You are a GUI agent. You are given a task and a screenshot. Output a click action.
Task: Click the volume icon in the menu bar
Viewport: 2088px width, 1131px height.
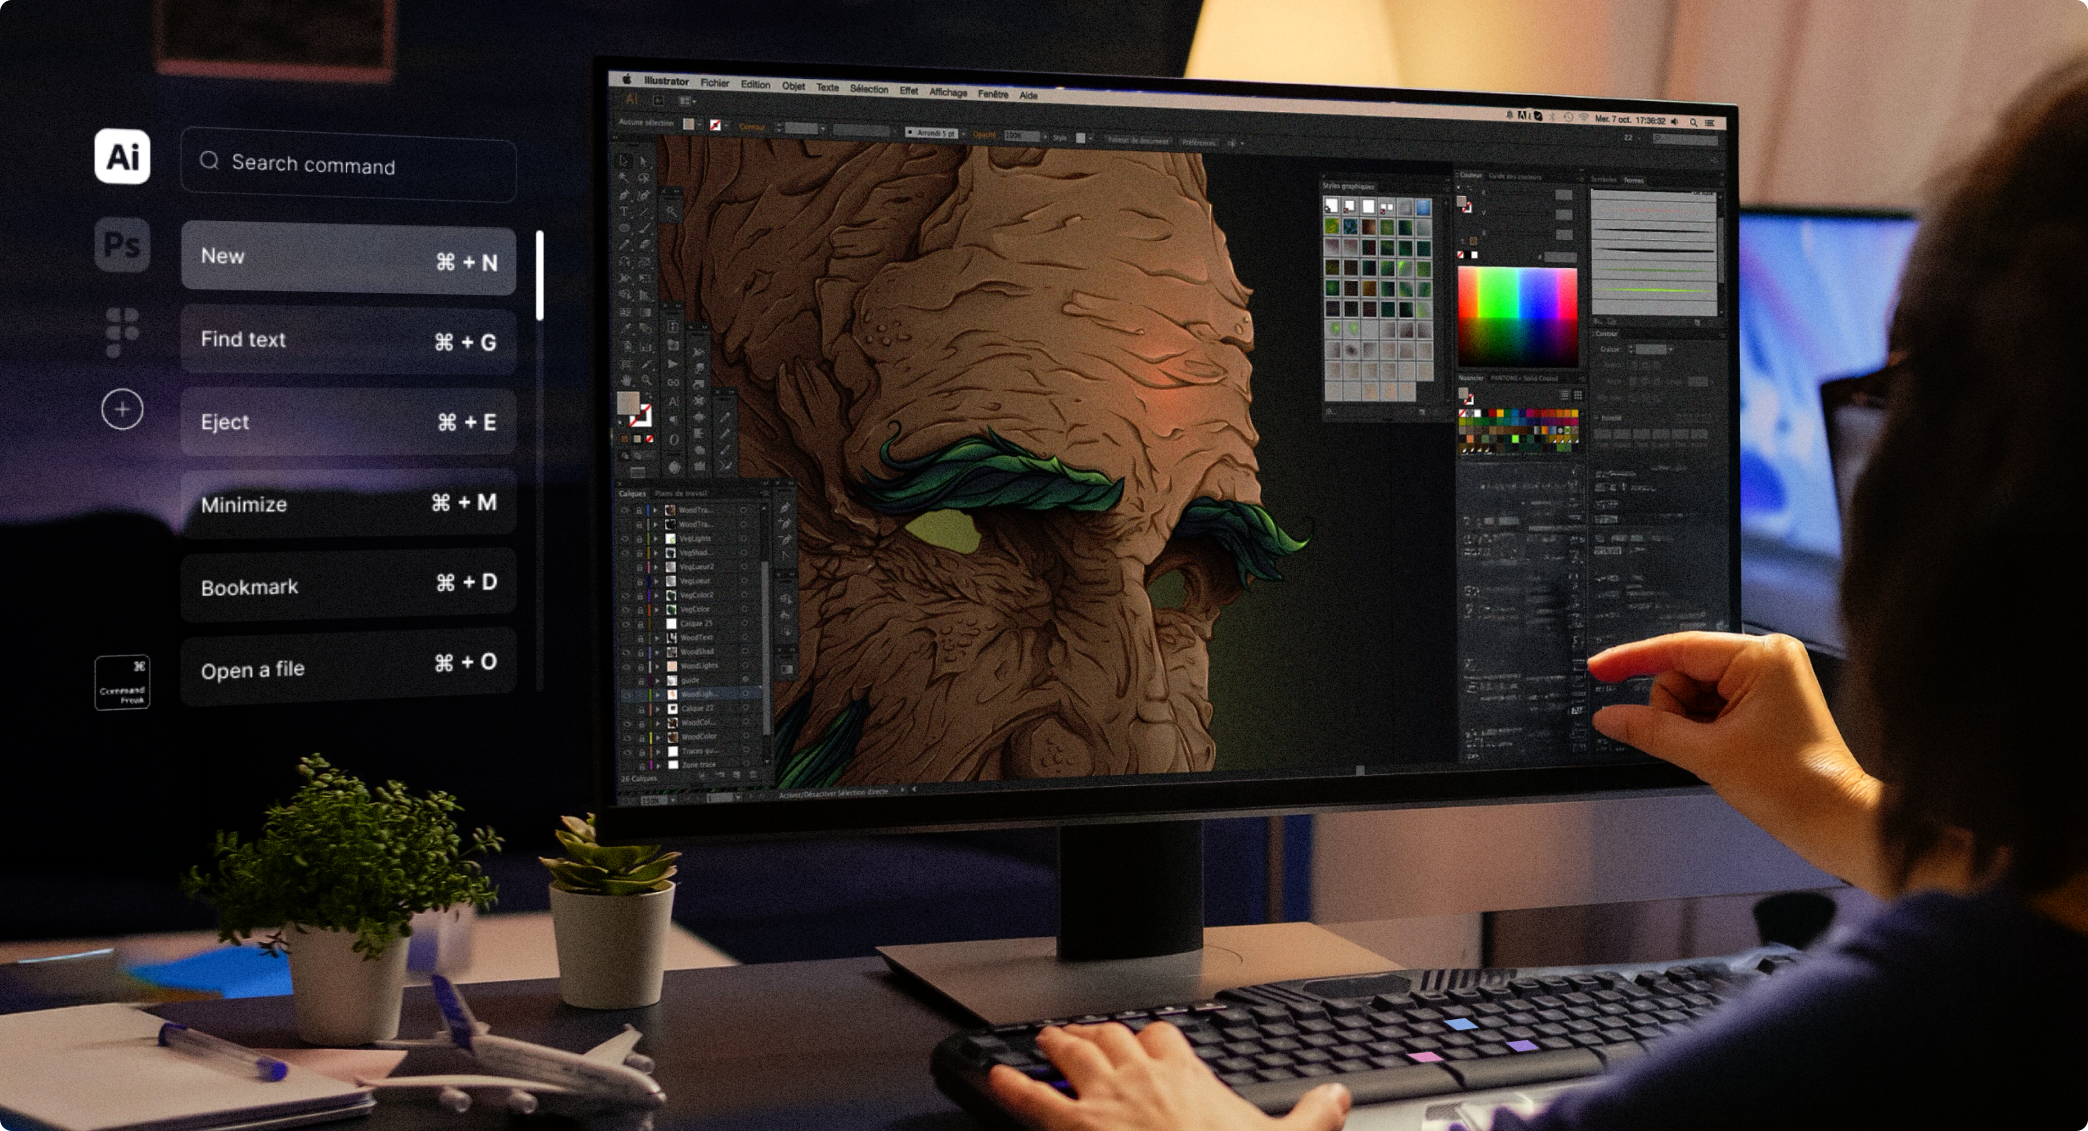coord(1675,121)
